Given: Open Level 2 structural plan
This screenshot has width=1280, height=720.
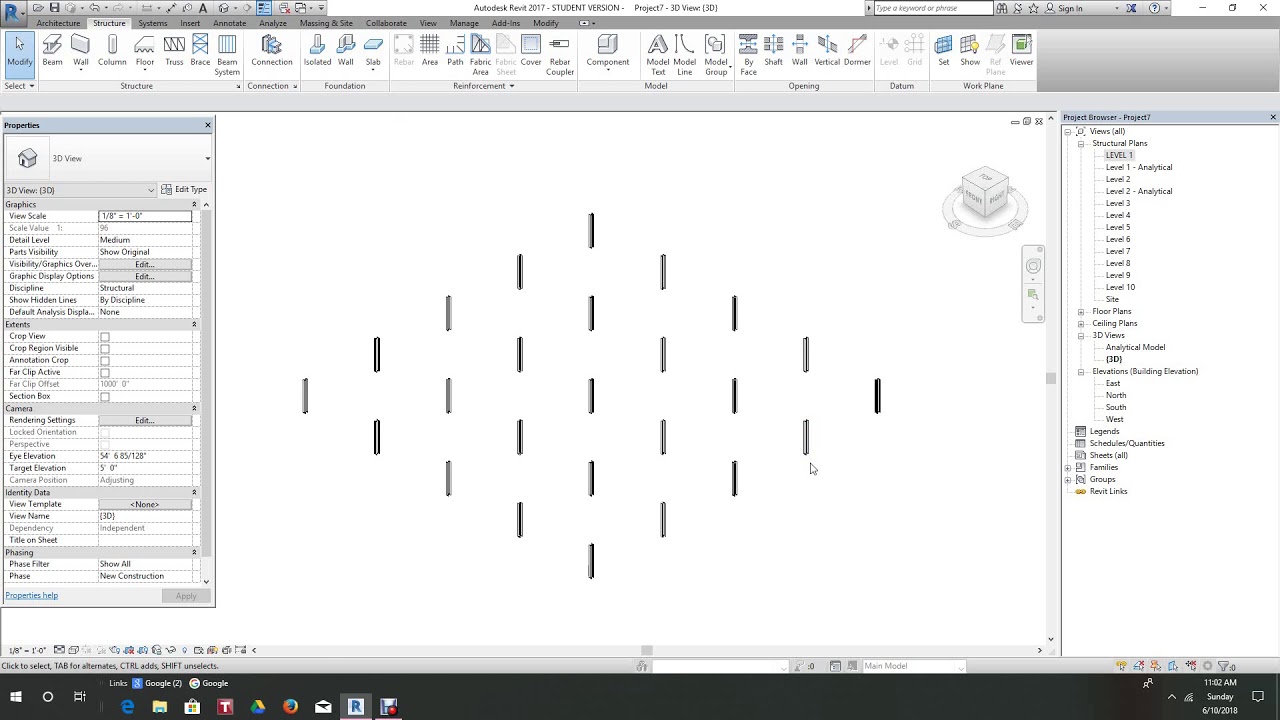Looking at the screenshot, I should click(1117, 180).
